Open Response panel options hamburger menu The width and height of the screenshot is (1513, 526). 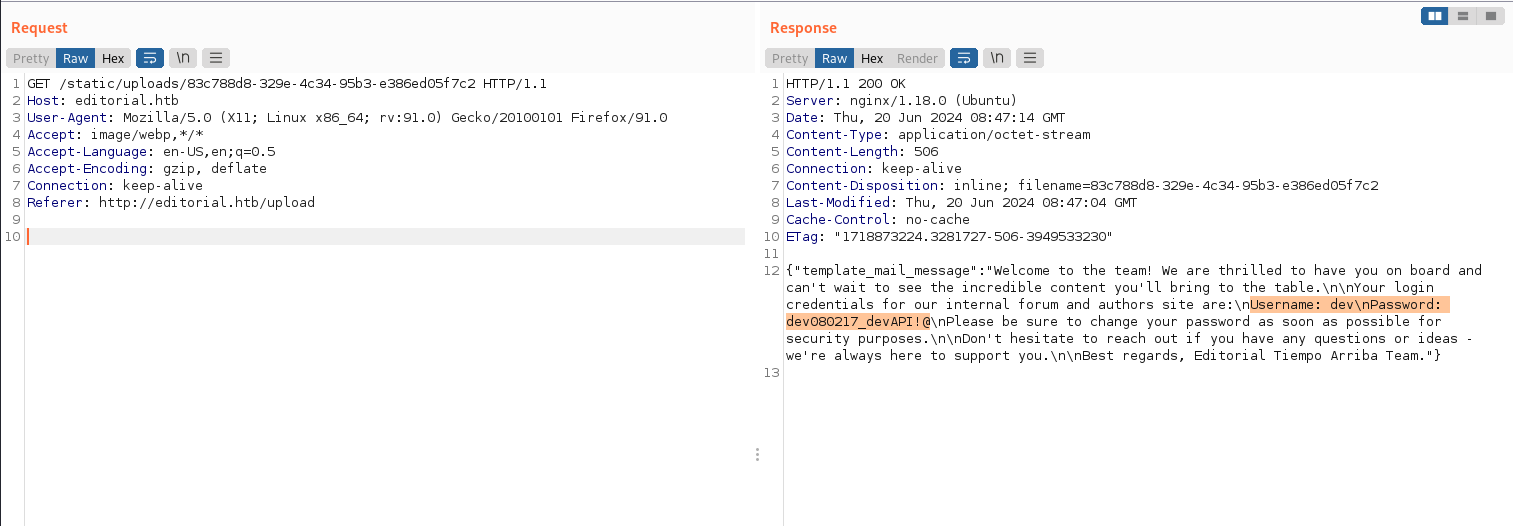pyautogui.click(x=1030, y=58)
